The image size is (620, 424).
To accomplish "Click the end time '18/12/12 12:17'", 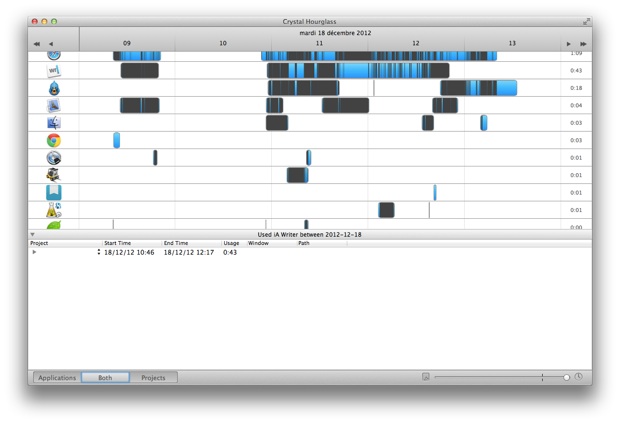I will click(189, 252).
